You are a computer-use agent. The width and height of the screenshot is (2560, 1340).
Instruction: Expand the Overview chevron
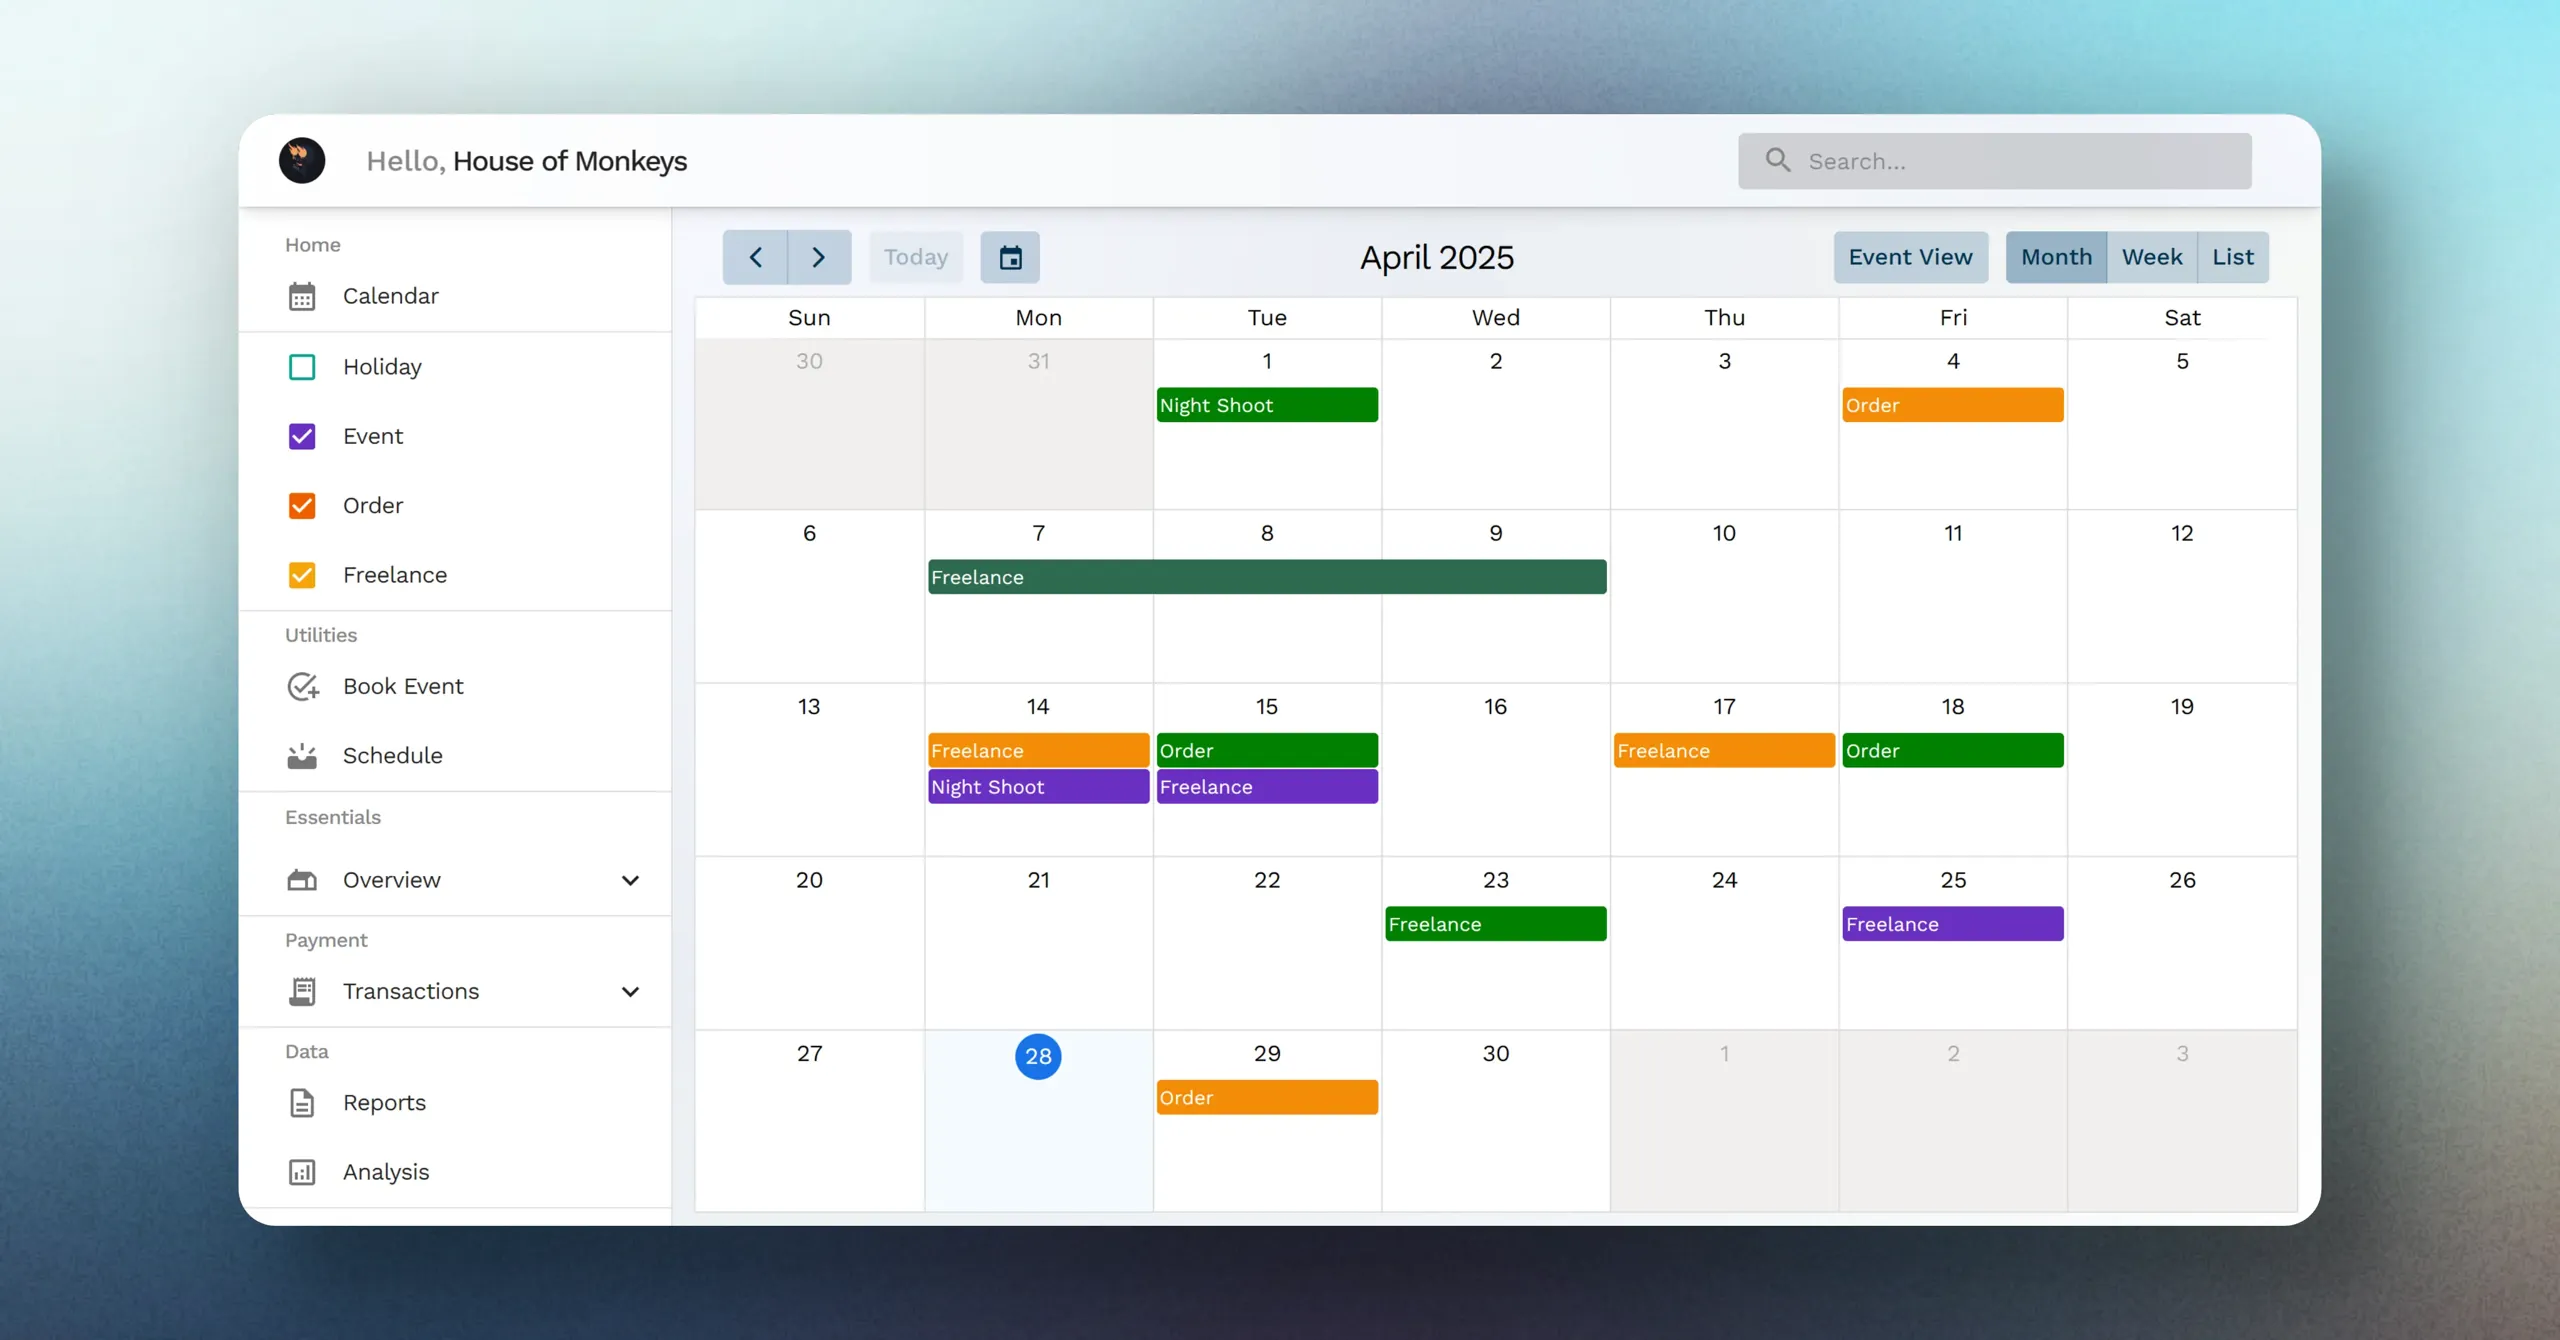pos(630,880)
